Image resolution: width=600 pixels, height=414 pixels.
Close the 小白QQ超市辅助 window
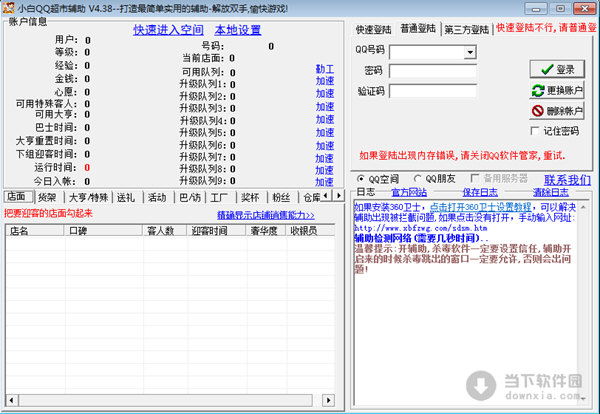[584, 8]
